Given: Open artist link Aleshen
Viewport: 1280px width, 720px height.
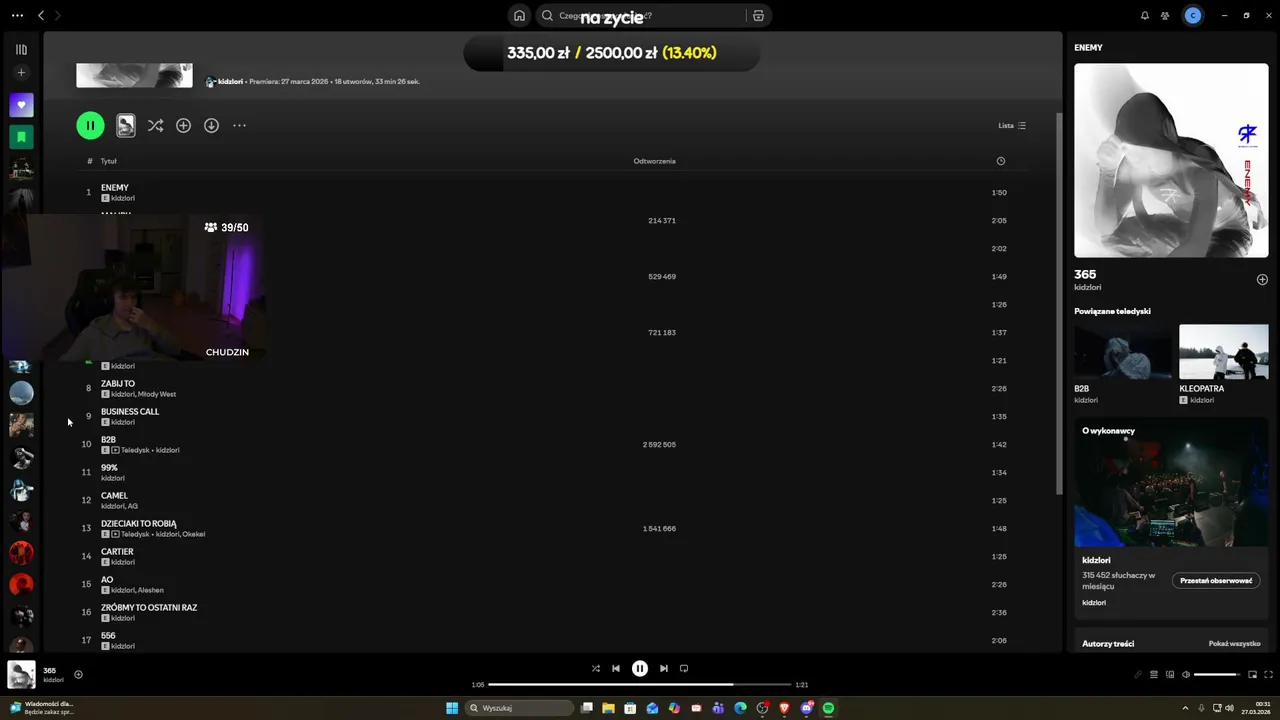Looking at the screenshot, I should coord(151,590).
